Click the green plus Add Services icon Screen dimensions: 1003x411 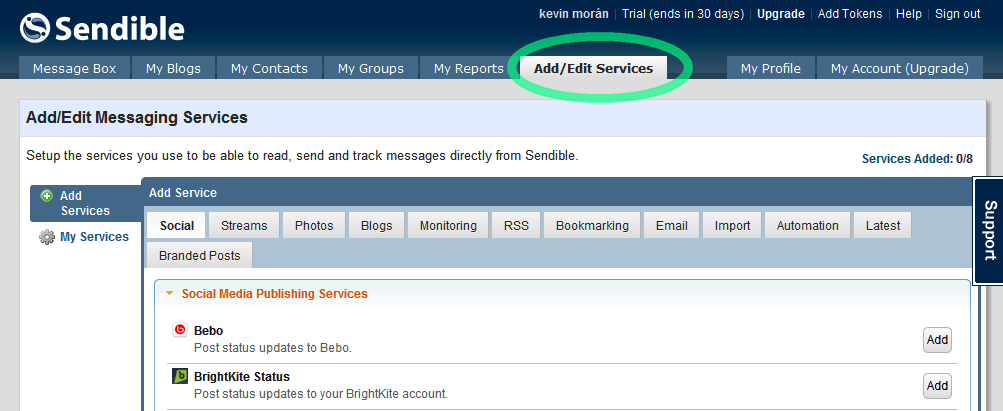46,196
